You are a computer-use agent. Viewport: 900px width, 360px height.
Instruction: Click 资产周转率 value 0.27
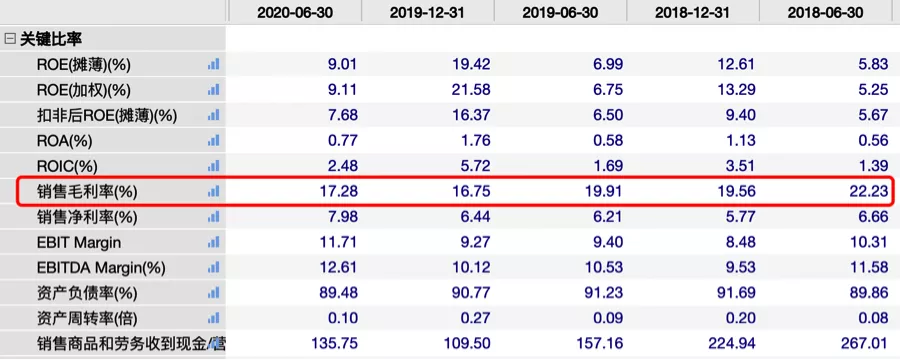(475, 317)
